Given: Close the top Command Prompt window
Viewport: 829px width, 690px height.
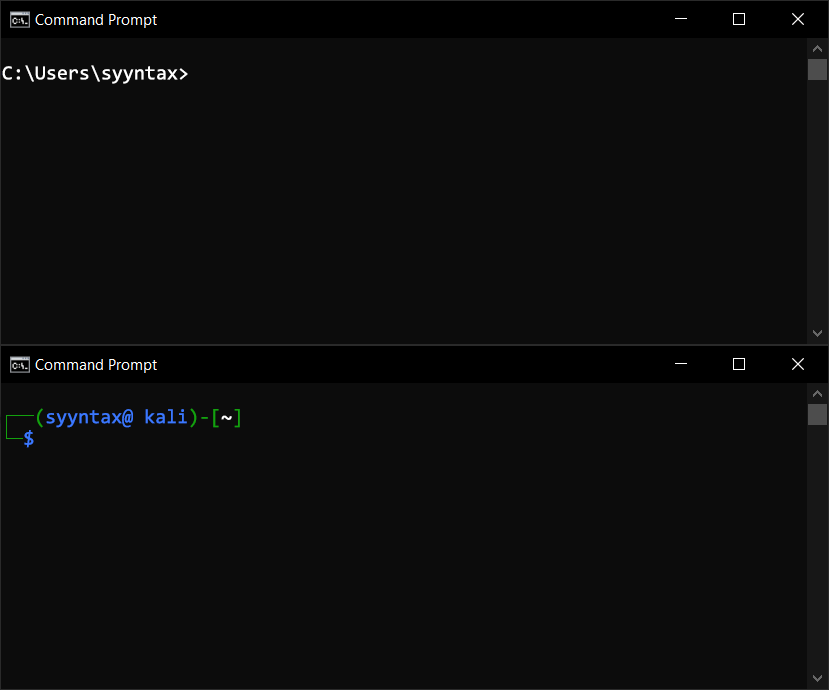Looking at the screenshot, I should (x=798, y=19).
